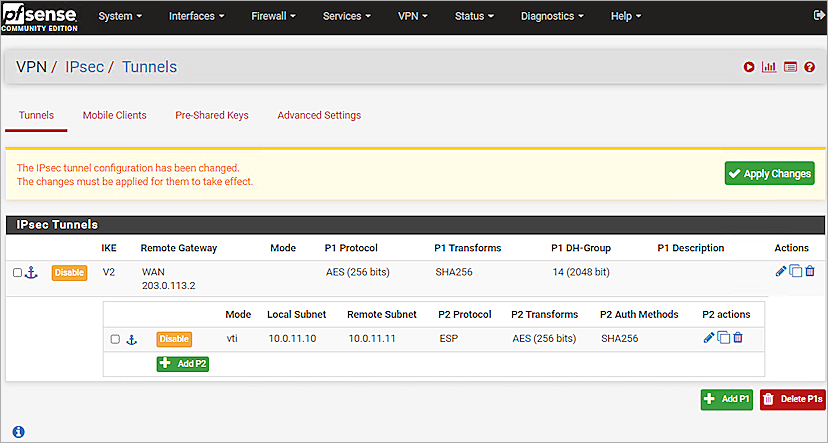Click the green Add P2 button
The image size is (828, 443).
tap(182, 364)
